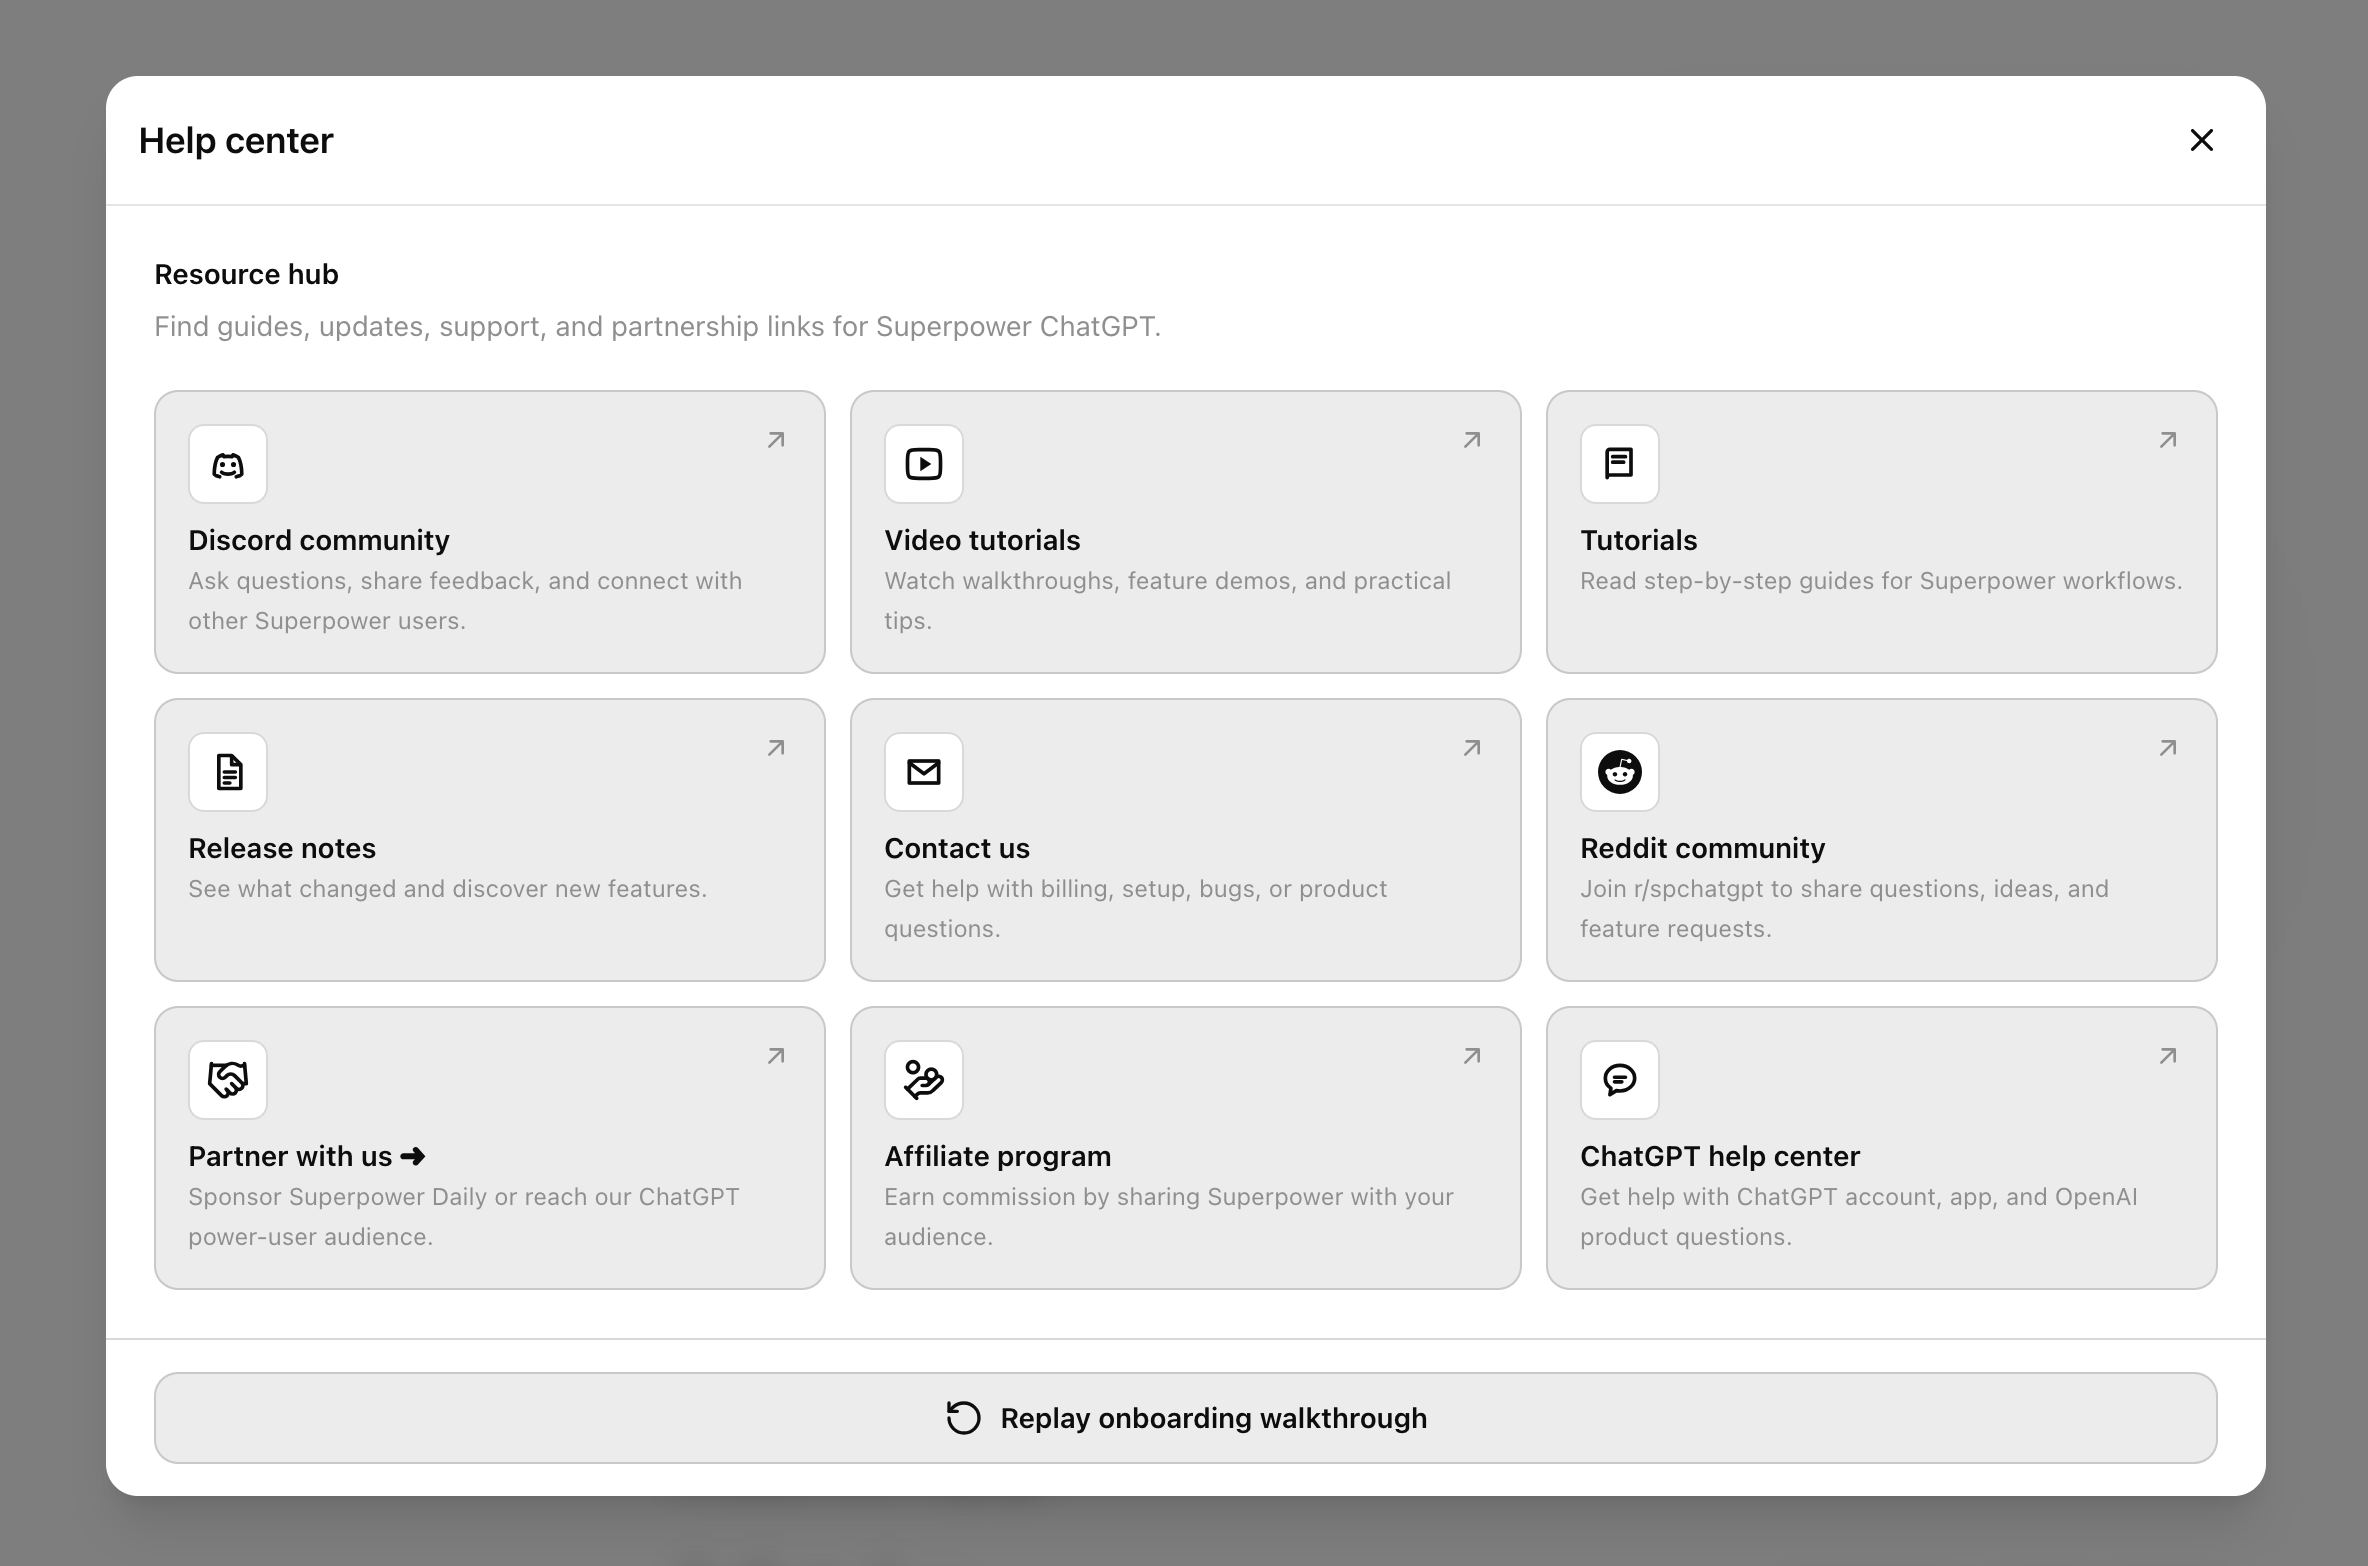
Task: Open the Discord community title link
Action: 319,540
